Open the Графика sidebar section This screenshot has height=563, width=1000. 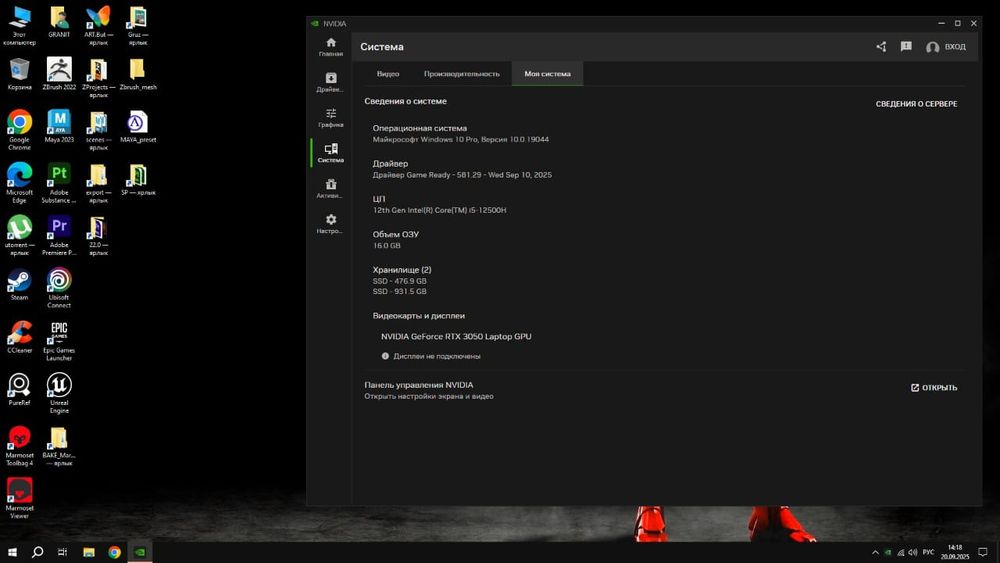tap(330, 118)
